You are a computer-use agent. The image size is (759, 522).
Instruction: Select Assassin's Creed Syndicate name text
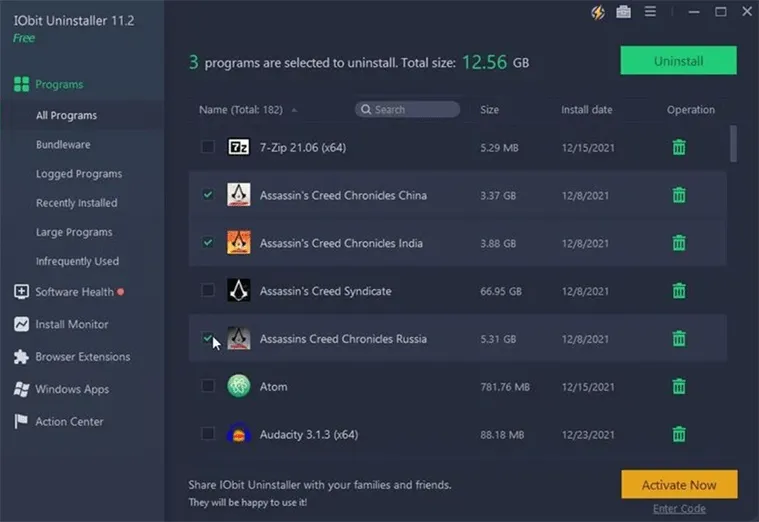[x=325, y=291]
